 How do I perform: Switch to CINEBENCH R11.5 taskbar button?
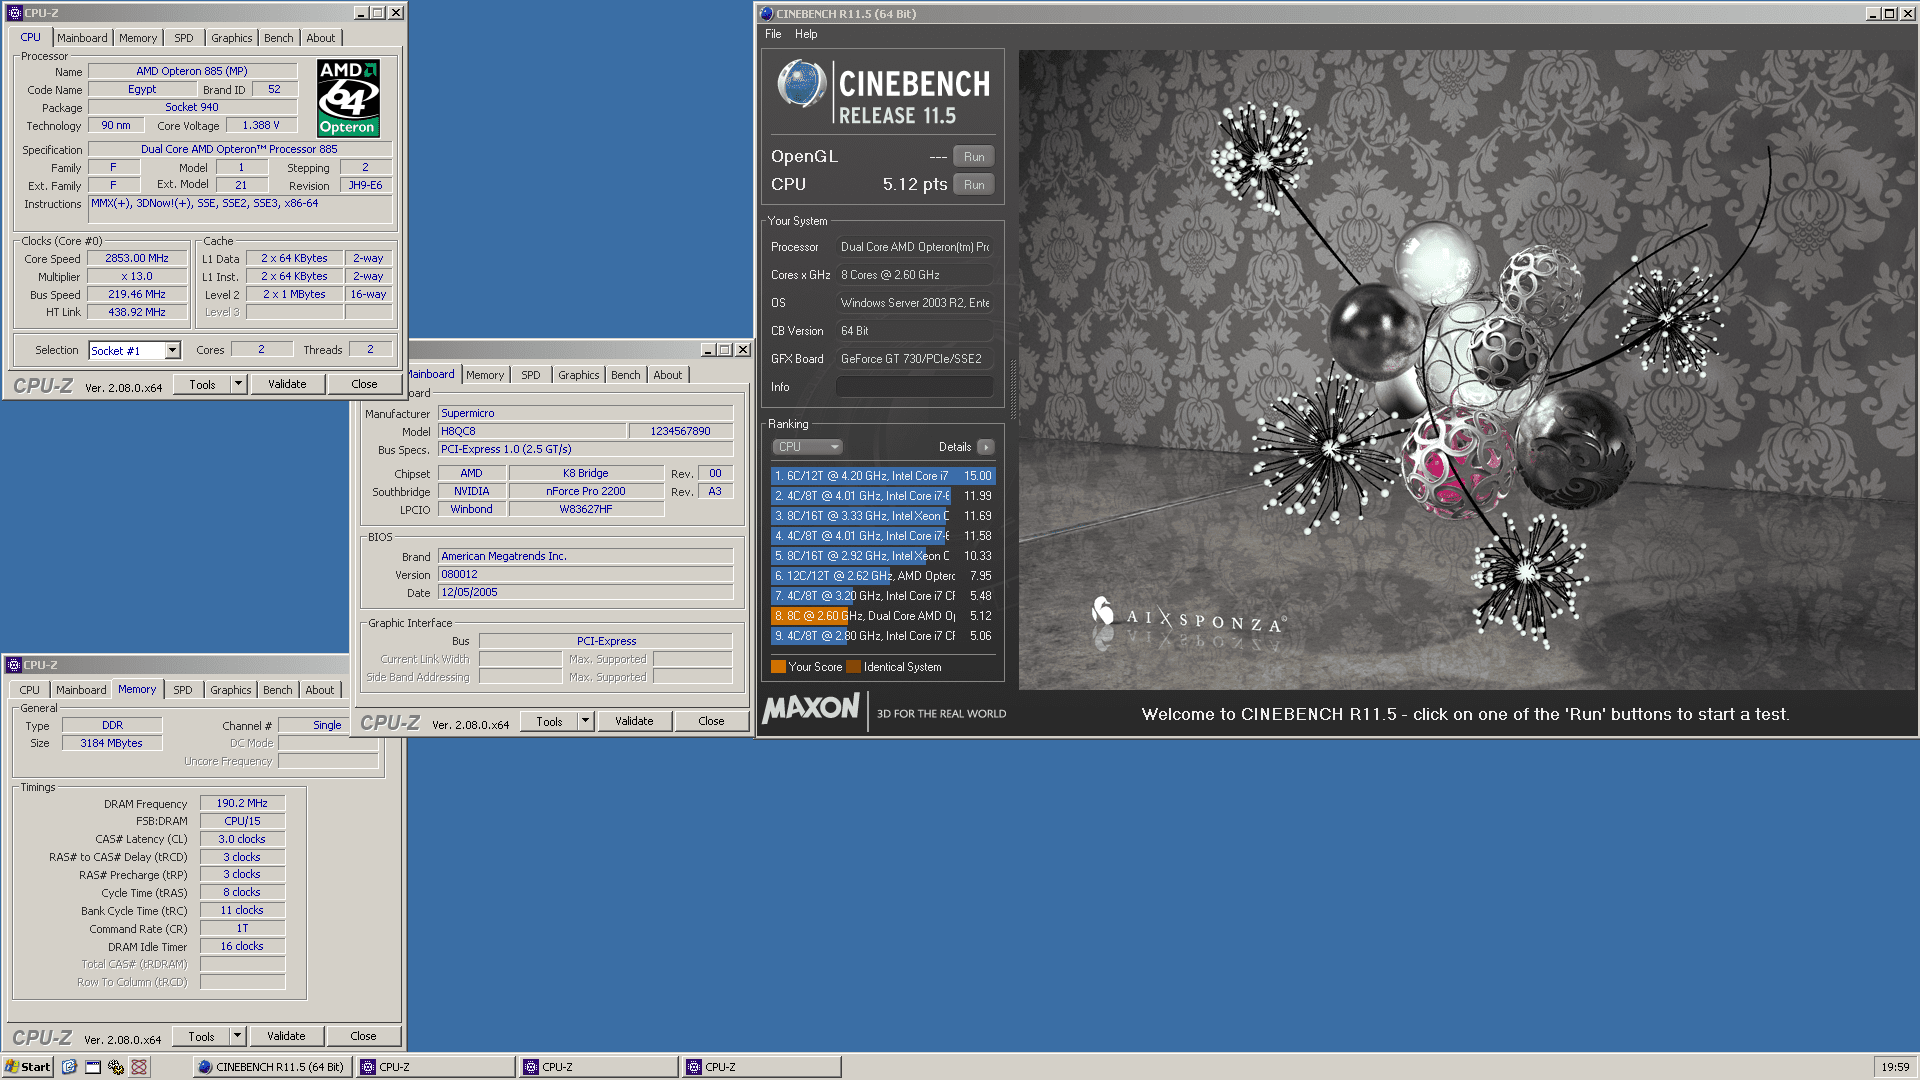coord(272,1067)
